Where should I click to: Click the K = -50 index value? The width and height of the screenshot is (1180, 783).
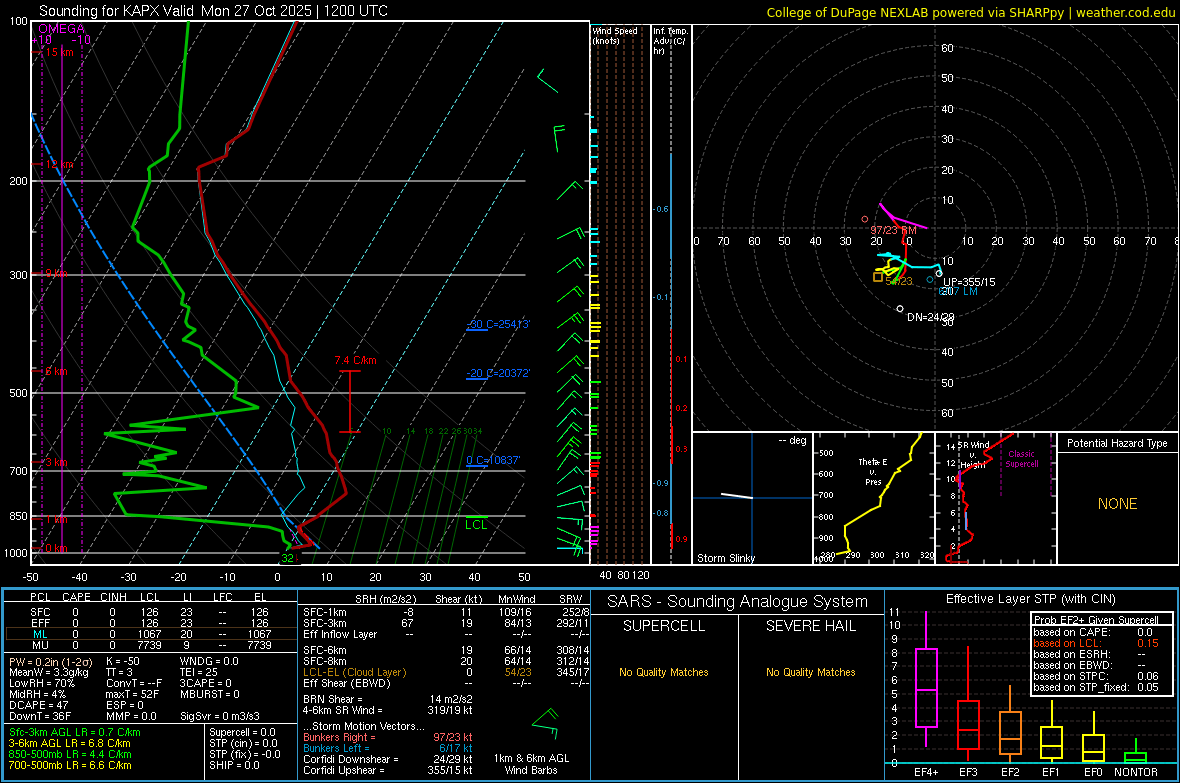[123, 661]
